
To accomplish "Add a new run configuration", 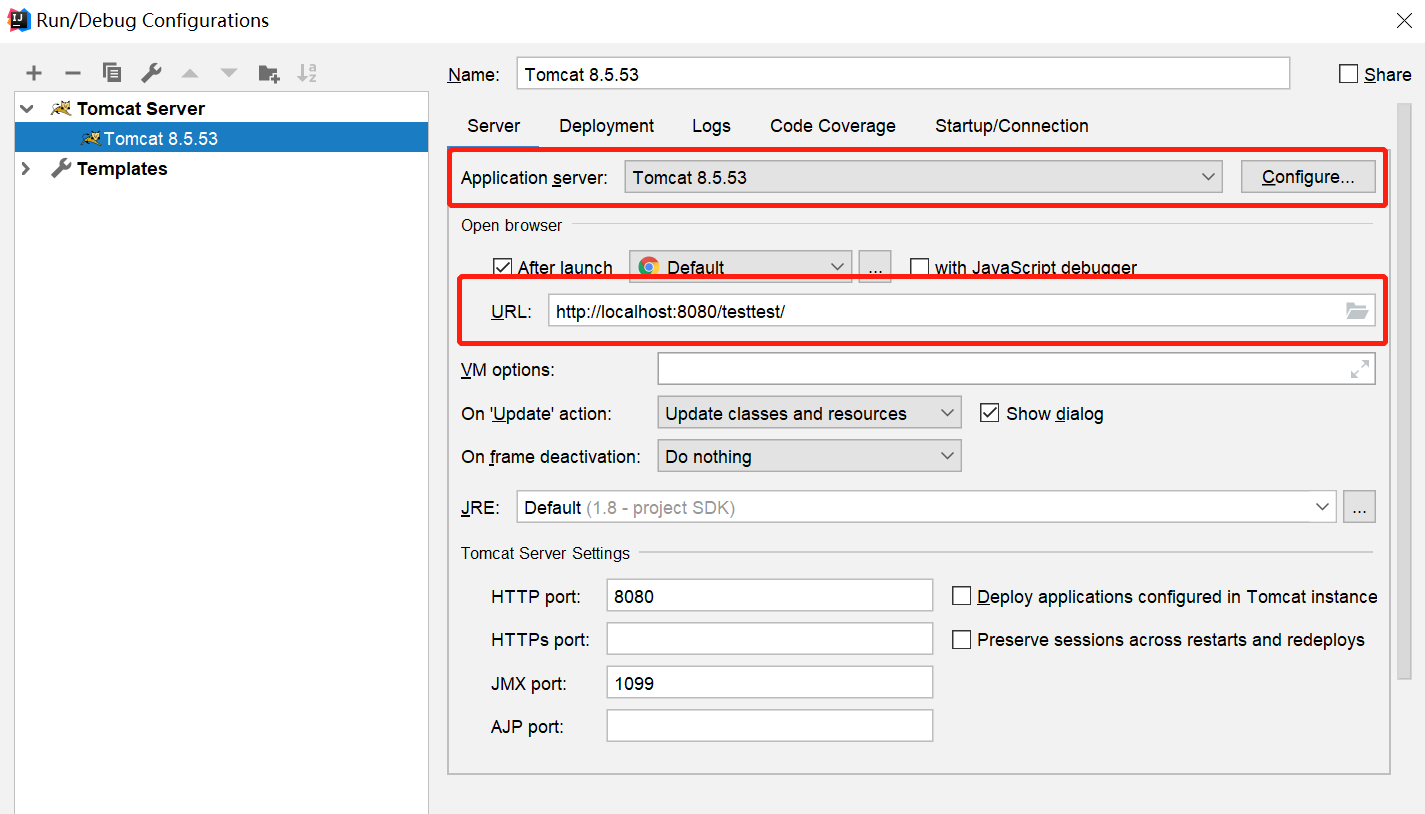I will click(x=35, y=73).
